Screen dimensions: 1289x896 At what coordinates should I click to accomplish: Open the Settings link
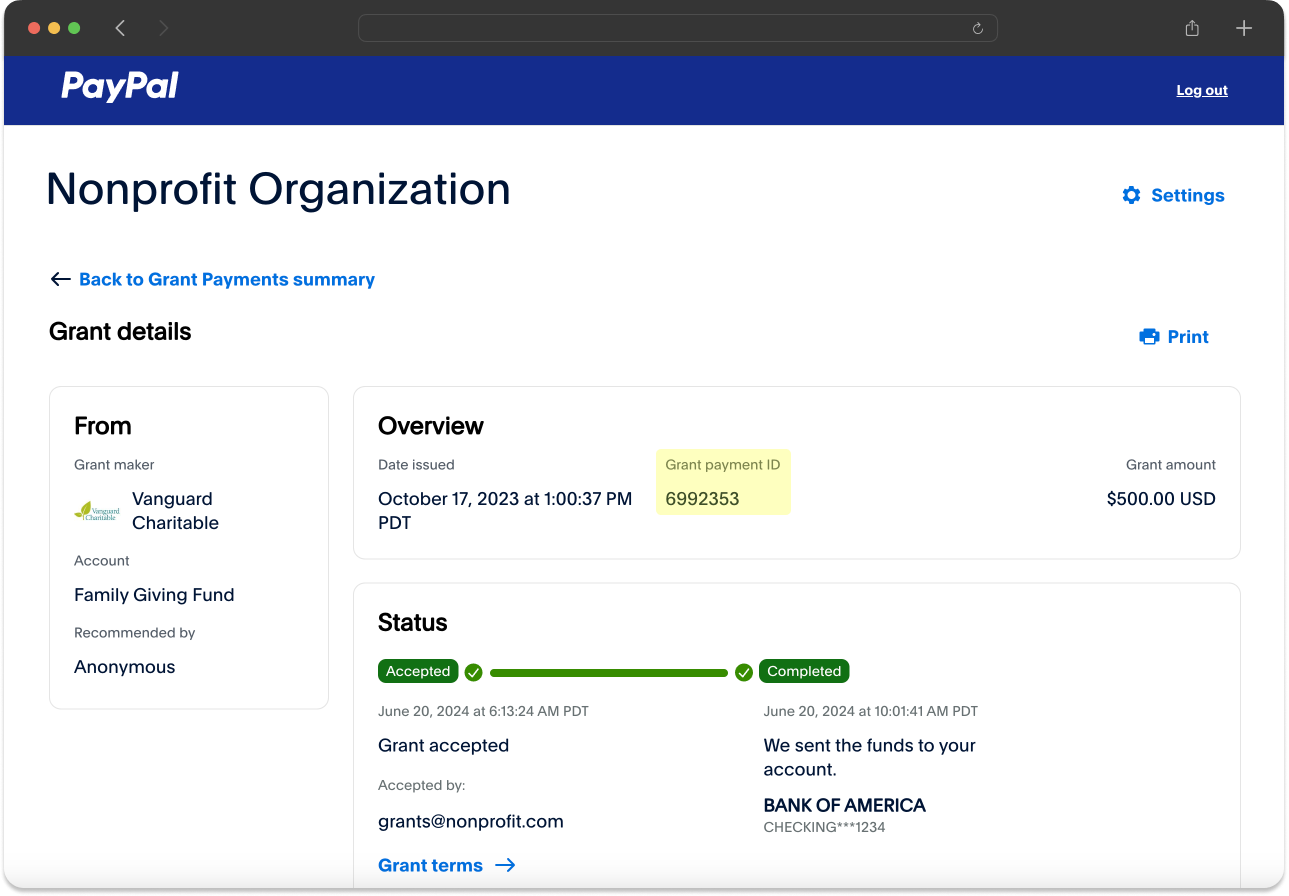pyautogui.click(x=1187, y=195)
